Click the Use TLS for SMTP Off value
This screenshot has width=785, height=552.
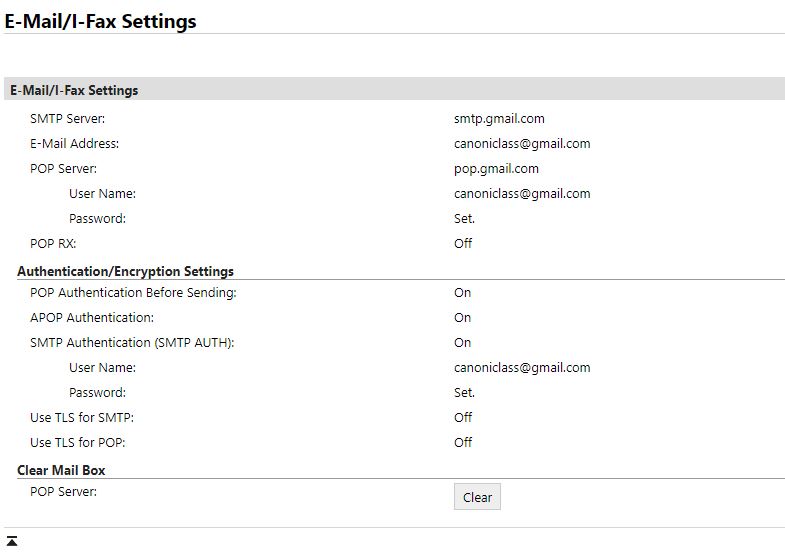463,417
